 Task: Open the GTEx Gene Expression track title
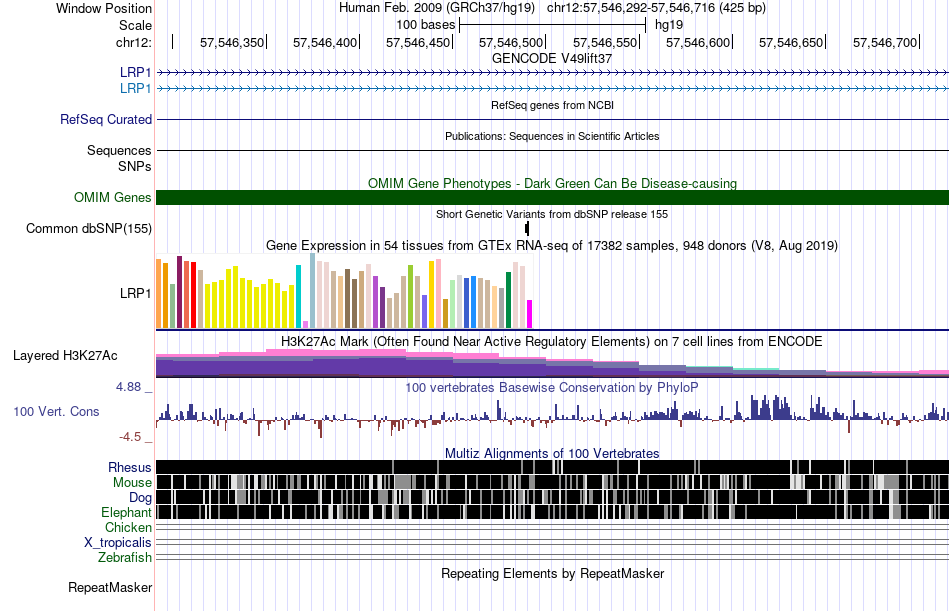(x=552, y=245)
